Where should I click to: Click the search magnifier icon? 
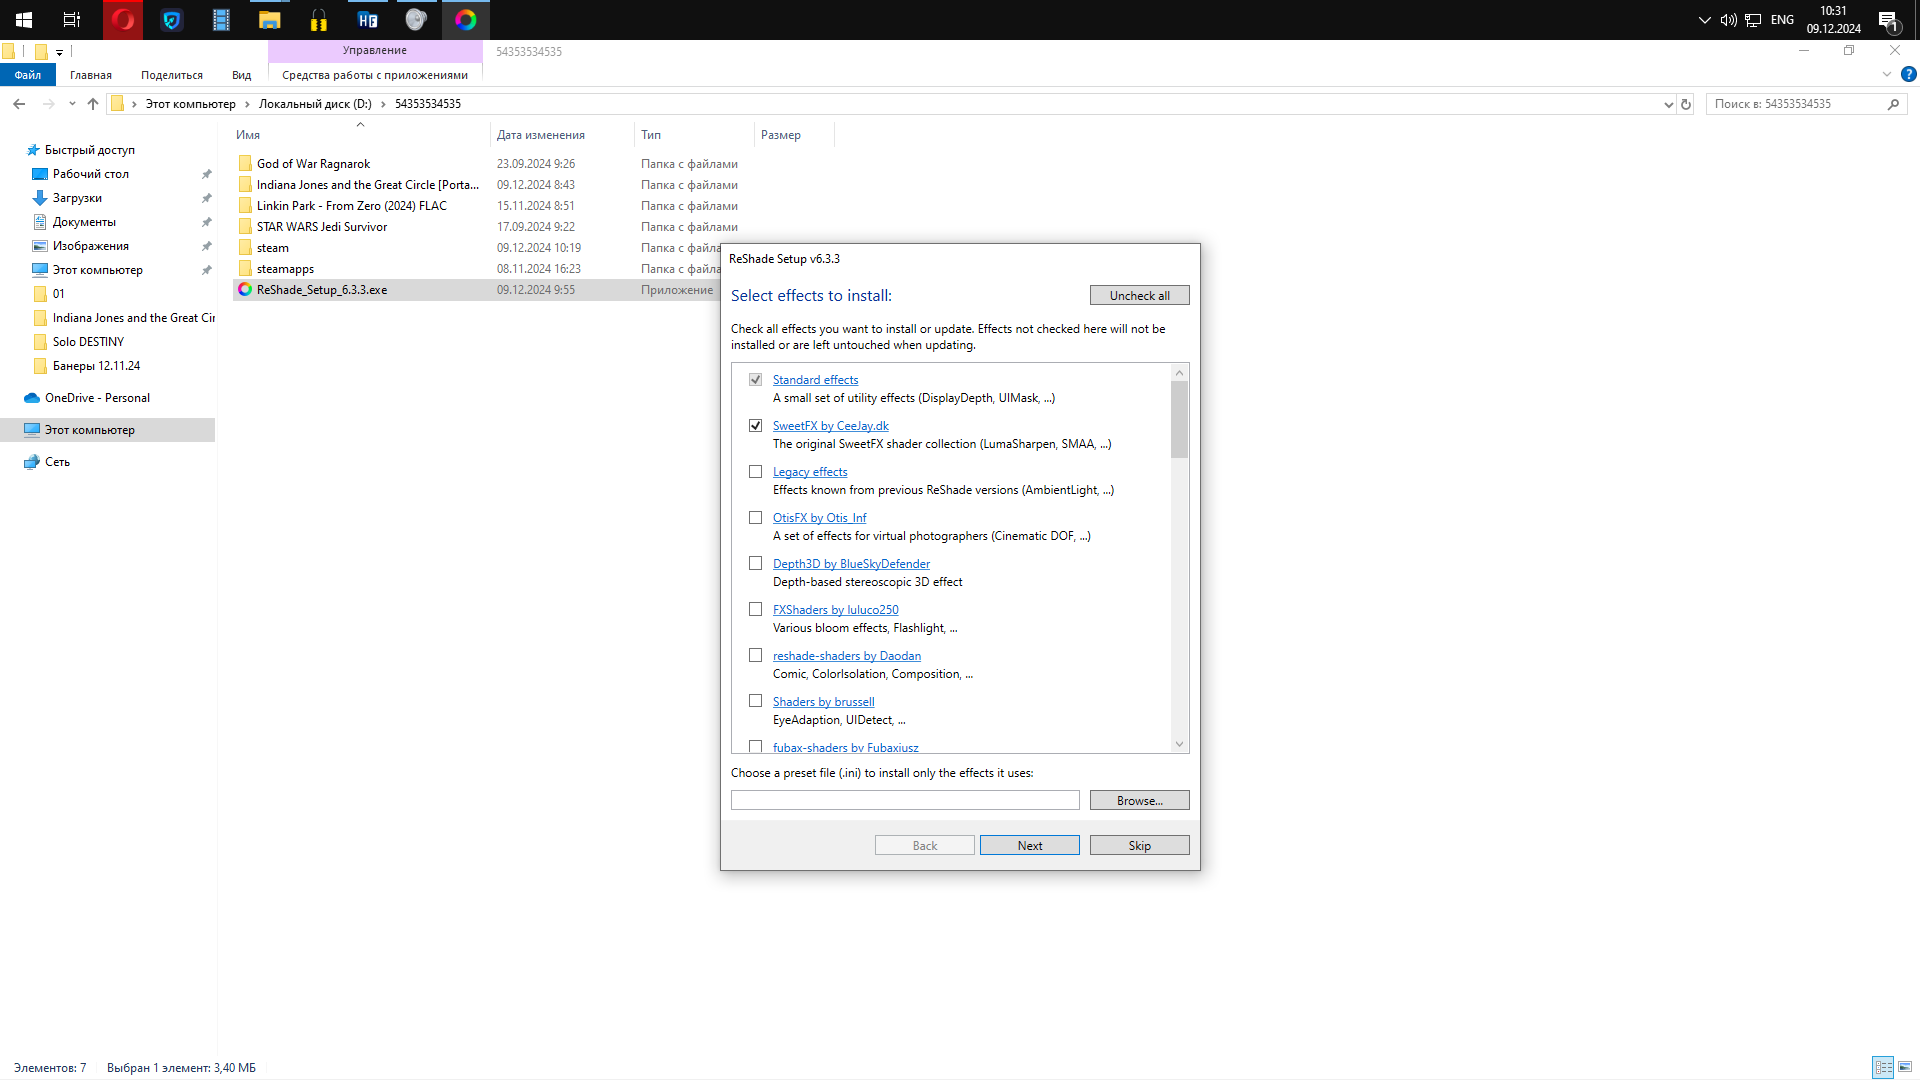[x=1893, y=104]
